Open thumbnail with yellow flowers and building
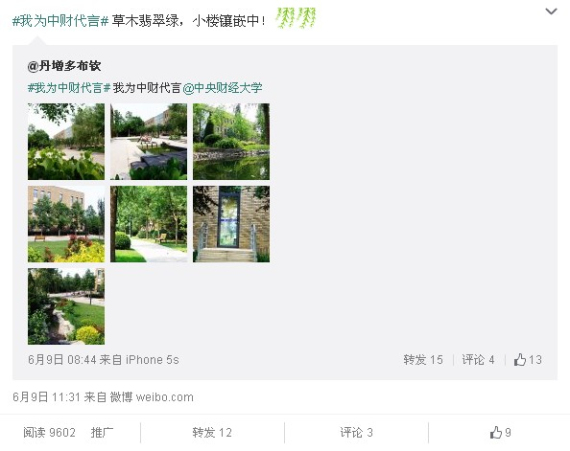Image resolution: width=570 pixels, height=451 pixels. (x=66, y=224)
